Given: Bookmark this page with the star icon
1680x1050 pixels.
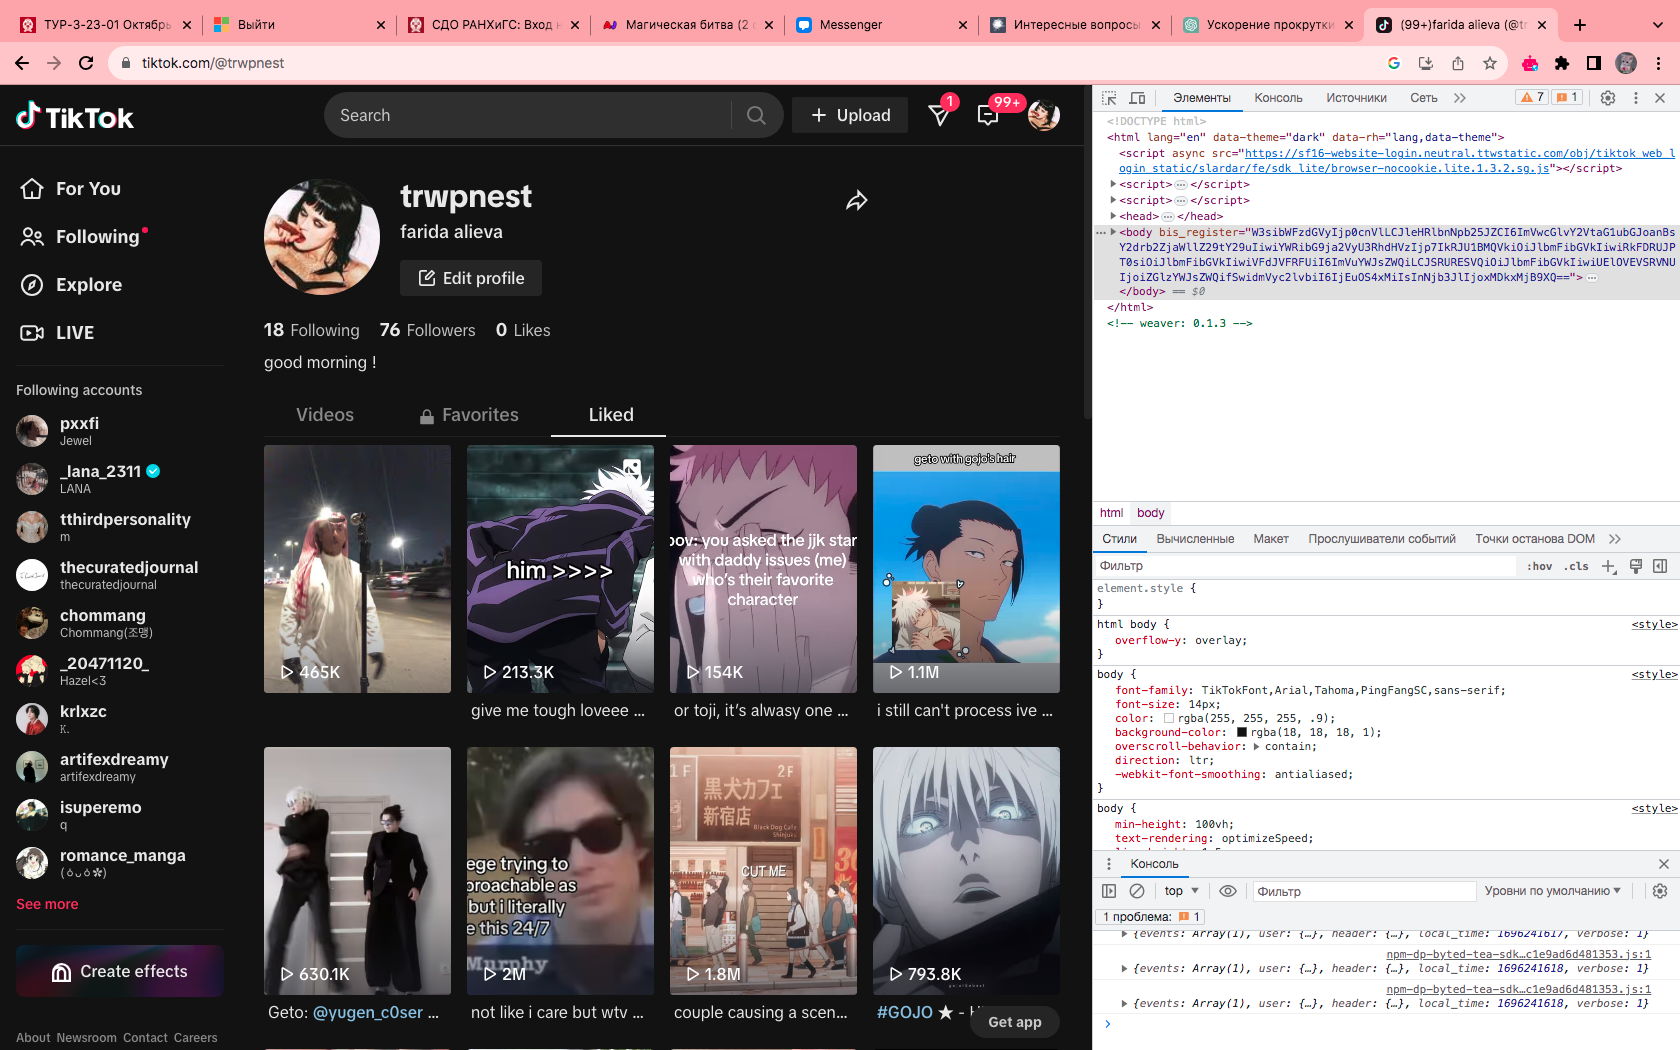Looking at the screenshot, I should pos(1490,63).
